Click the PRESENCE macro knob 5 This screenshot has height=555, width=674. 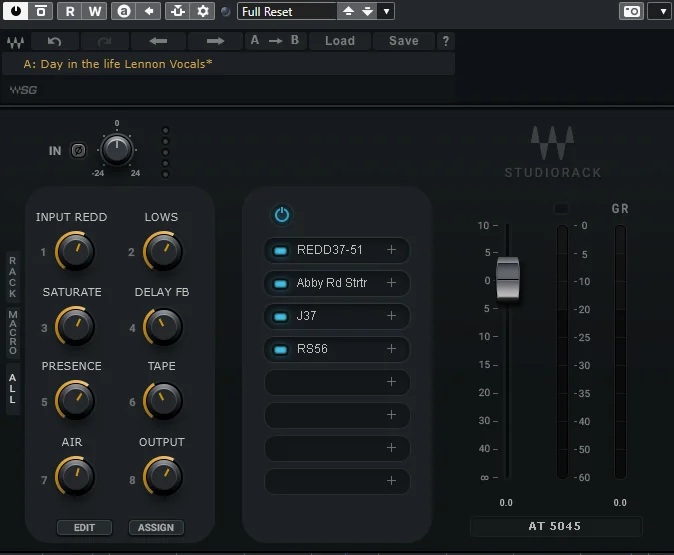click(x=75, y=400)
